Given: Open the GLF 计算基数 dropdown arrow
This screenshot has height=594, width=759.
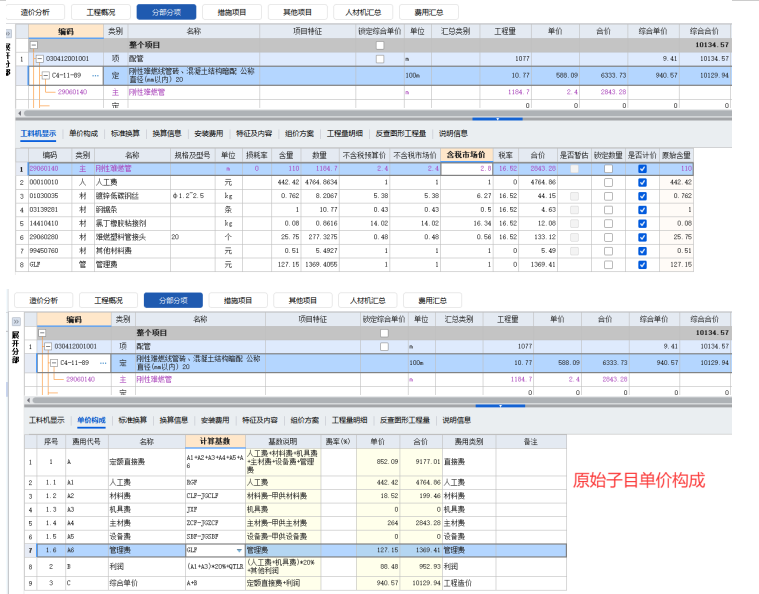Looking at the screenshot, I should click(238, 550).
